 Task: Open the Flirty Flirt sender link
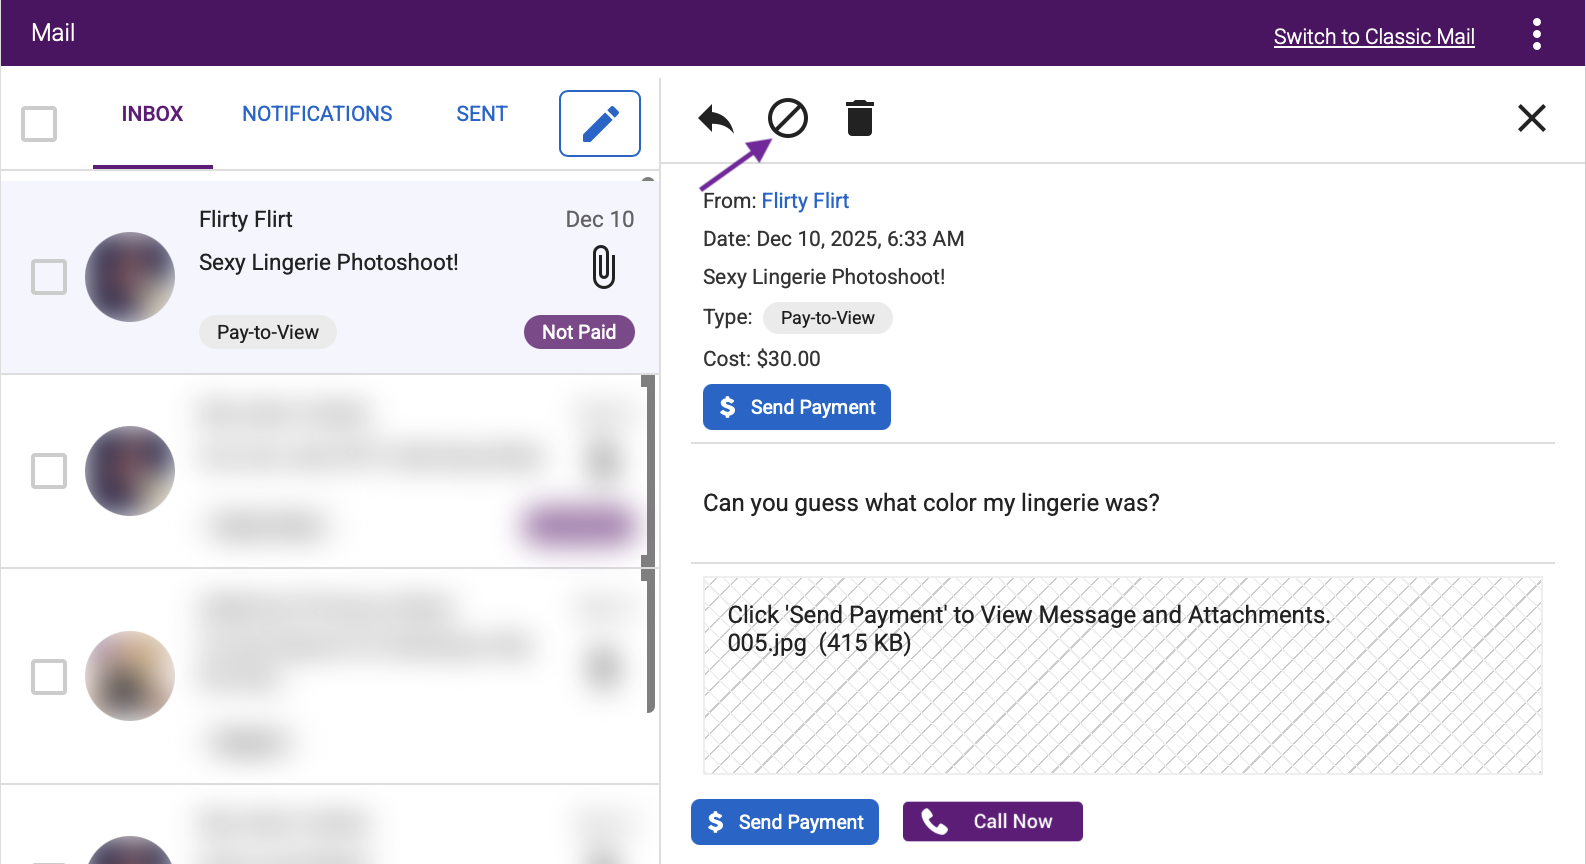pos(805,201)
